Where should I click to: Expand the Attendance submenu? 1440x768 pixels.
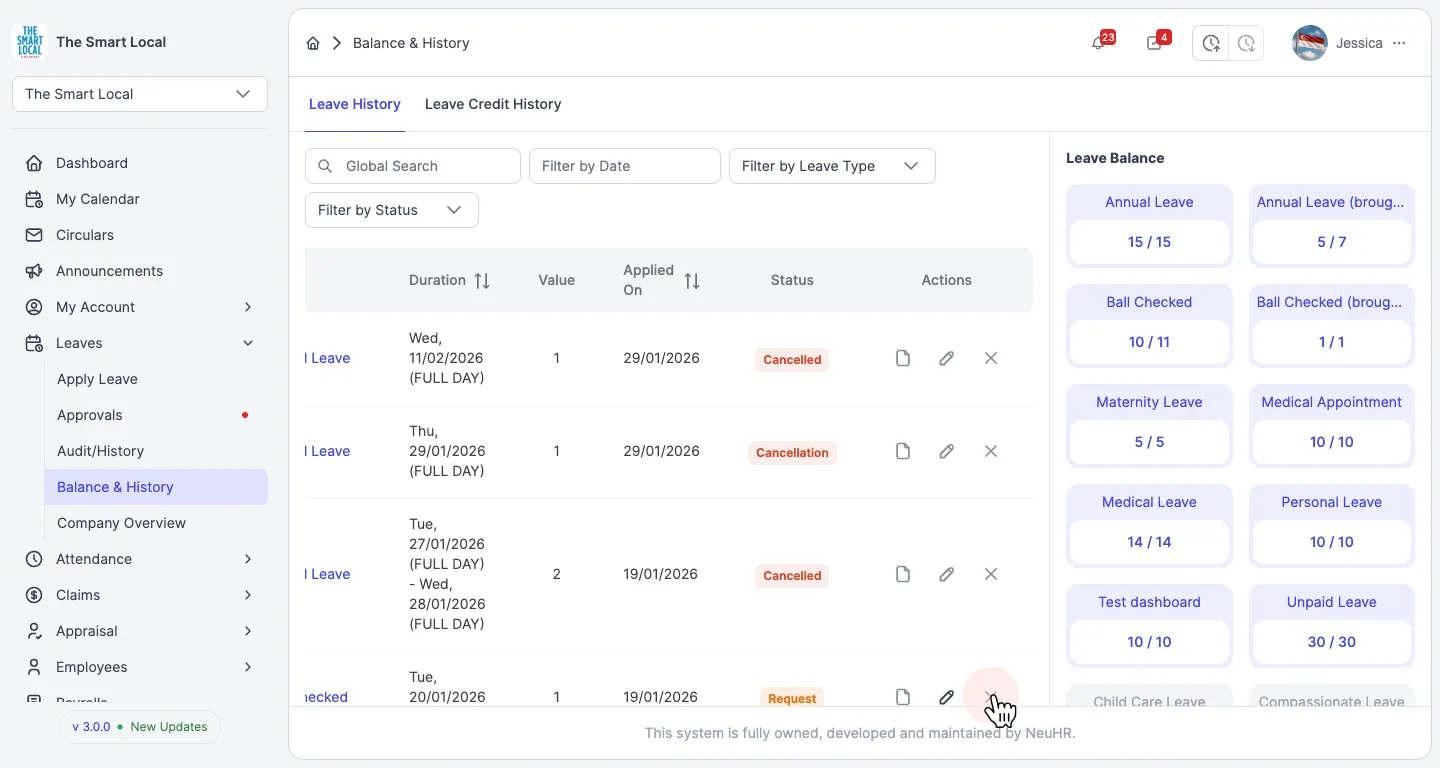pos(248,559)
